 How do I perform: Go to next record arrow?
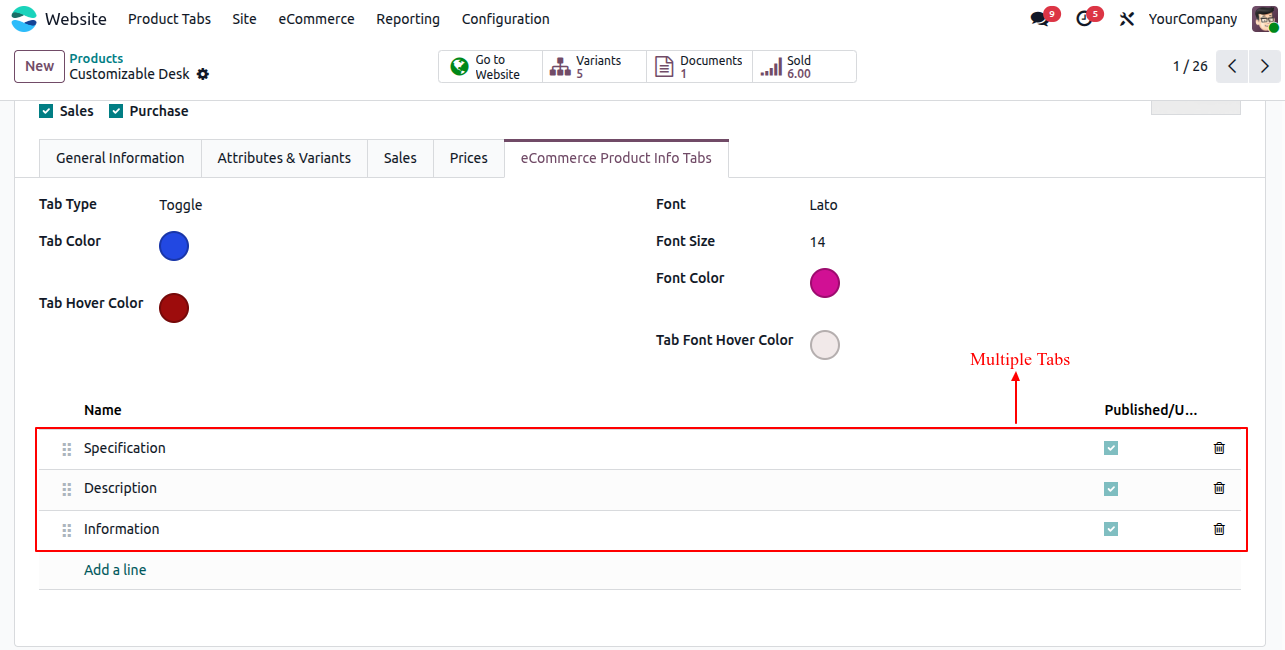coord(1265,66)
